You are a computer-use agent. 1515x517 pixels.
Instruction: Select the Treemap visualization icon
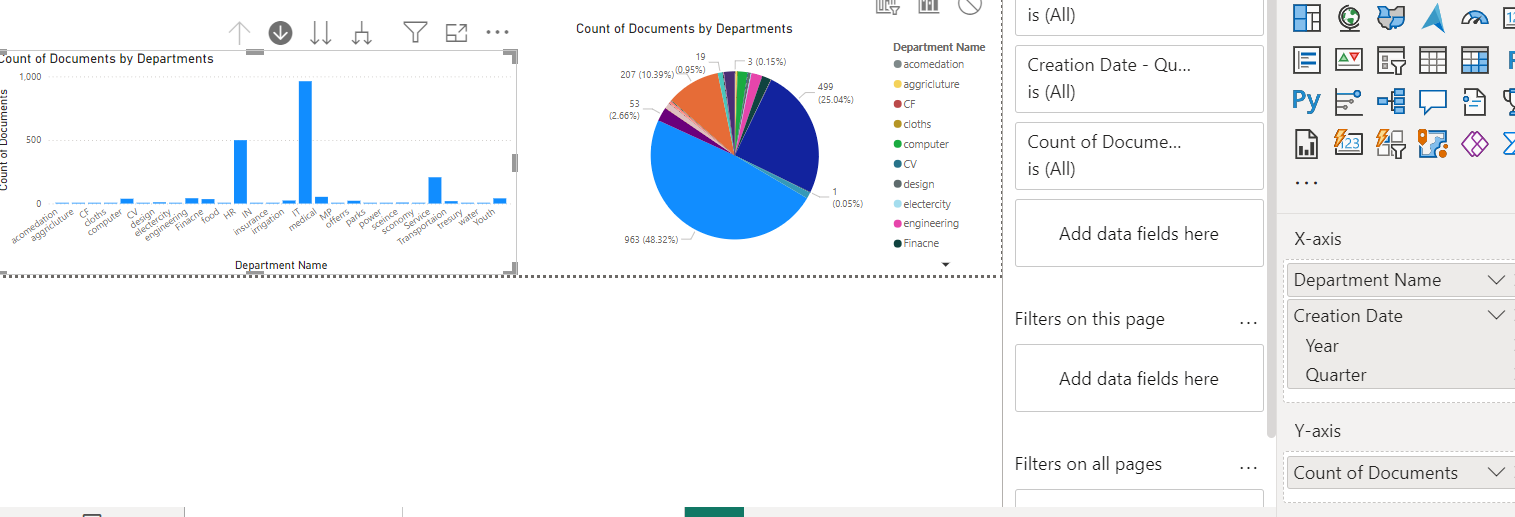click(x=1306, y=17)
